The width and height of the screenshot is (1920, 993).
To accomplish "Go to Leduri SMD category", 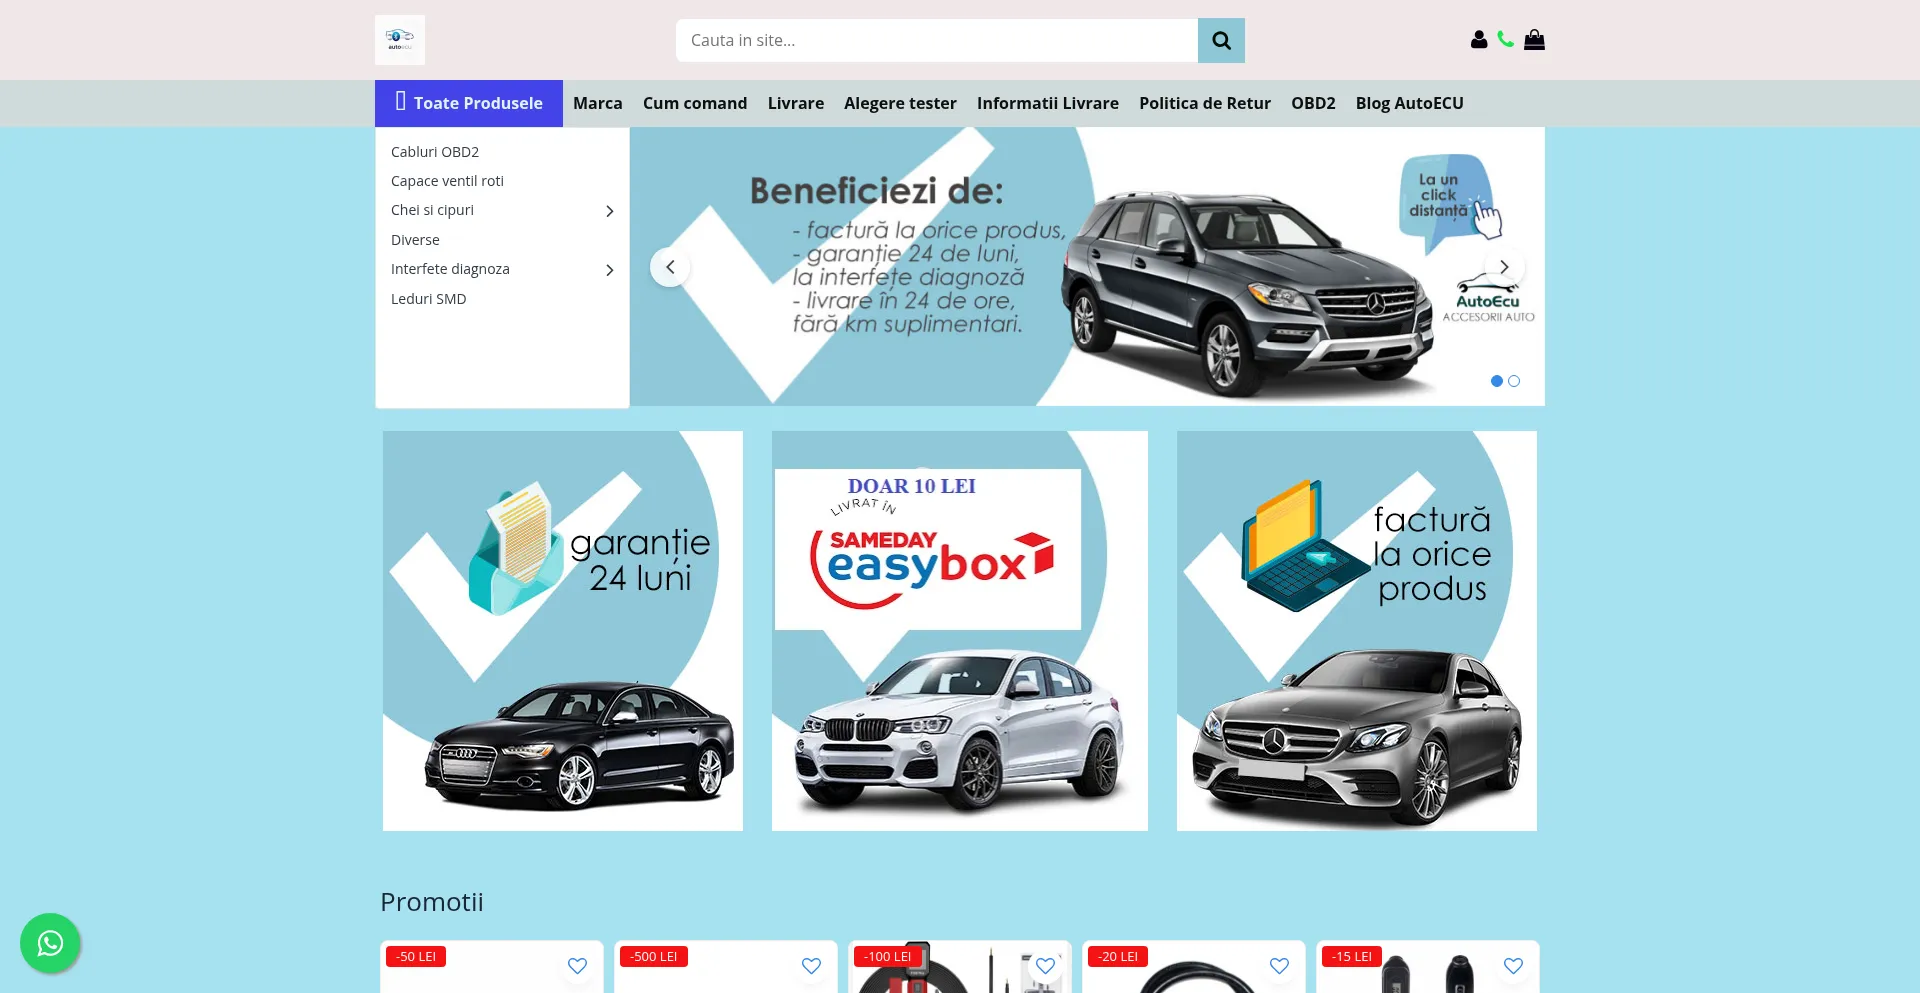I will click(428, 299).
